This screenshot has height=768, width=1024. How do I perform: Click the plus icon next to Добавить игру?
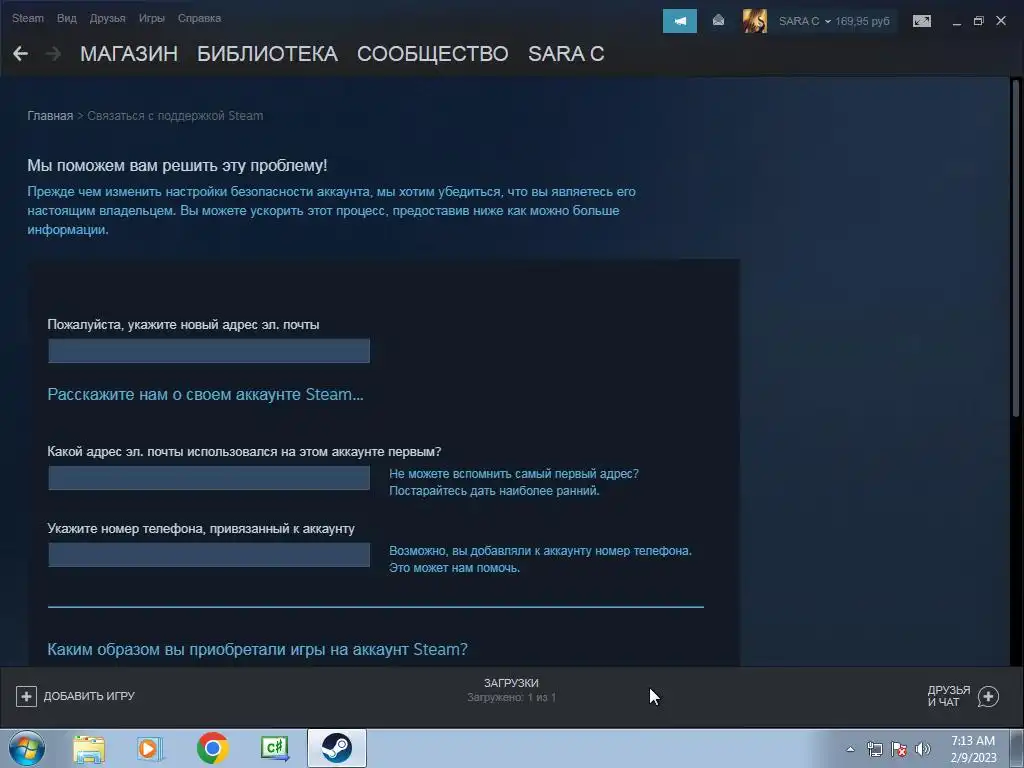(x=26, y=696)
